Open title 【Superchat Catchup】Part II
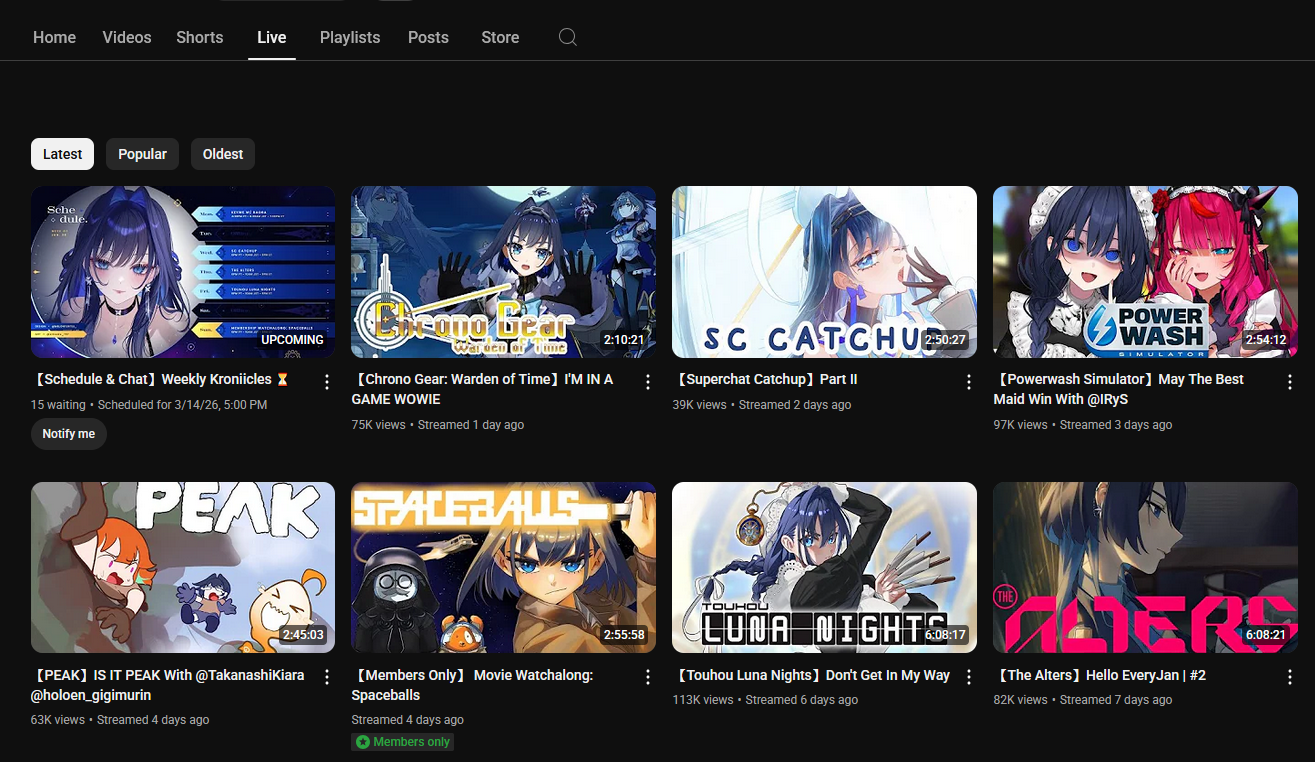This screenshot has width=1315, height=762. [x=765, y=380]
